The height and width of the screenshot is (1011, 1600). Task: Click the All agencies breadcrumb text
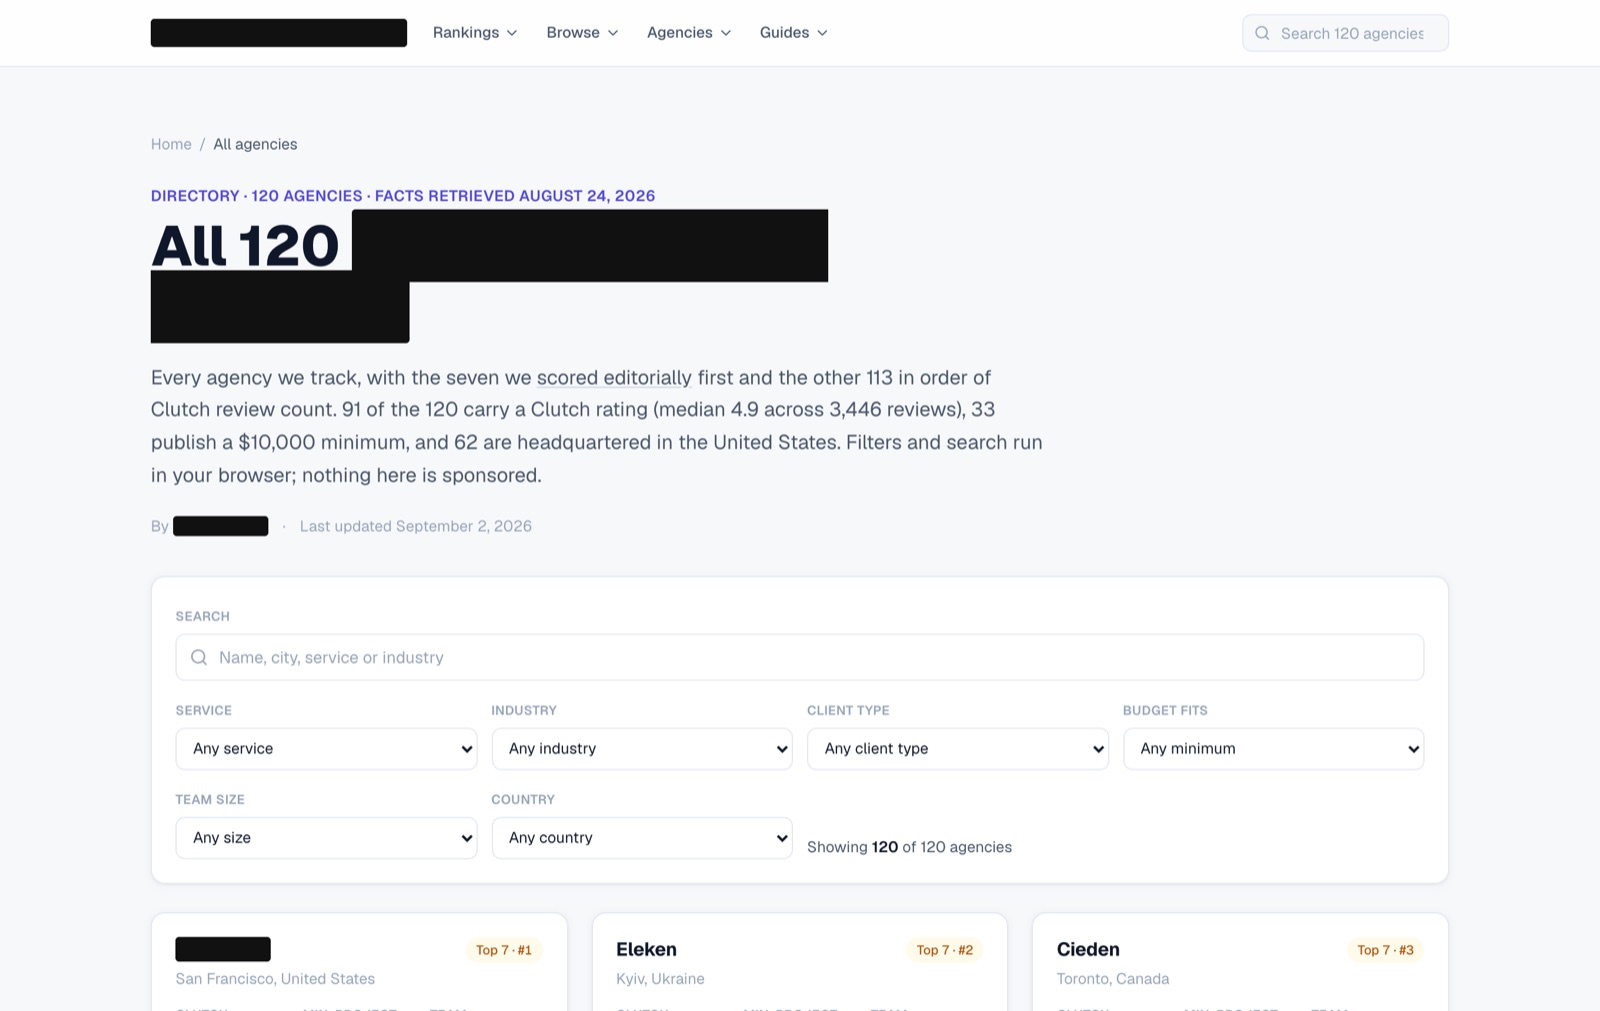click(x=255, y=144)
